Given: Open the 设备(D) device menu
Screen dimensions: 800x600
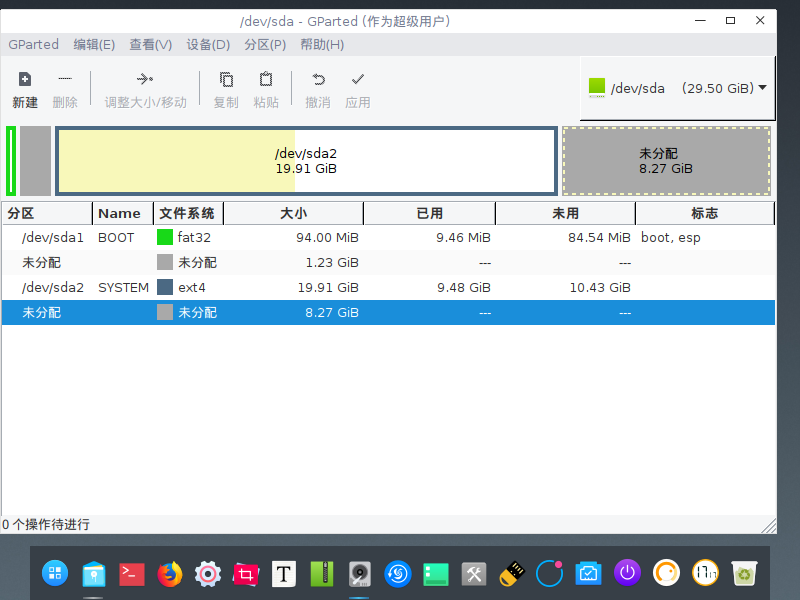Looking at the screenshot, I should point(208,45).
